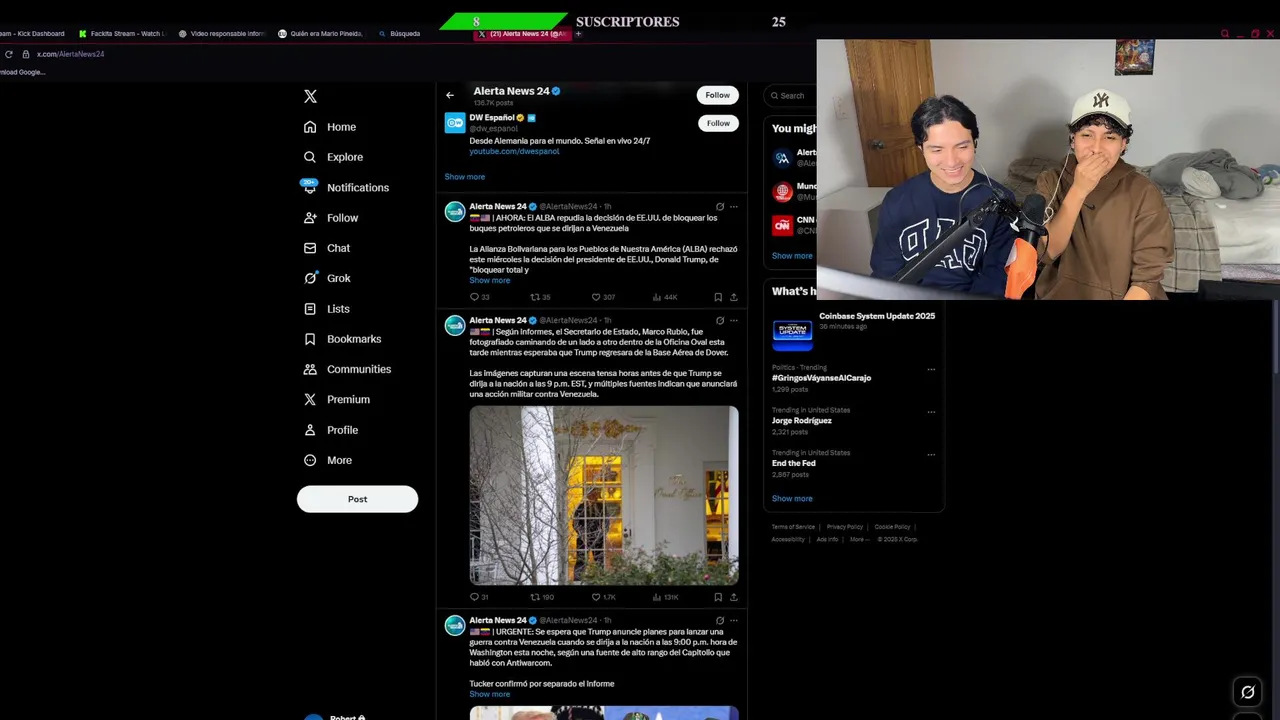The image size is (1280, 720).
Task: Open a new browser tab with plus
Action: (578, 34)
